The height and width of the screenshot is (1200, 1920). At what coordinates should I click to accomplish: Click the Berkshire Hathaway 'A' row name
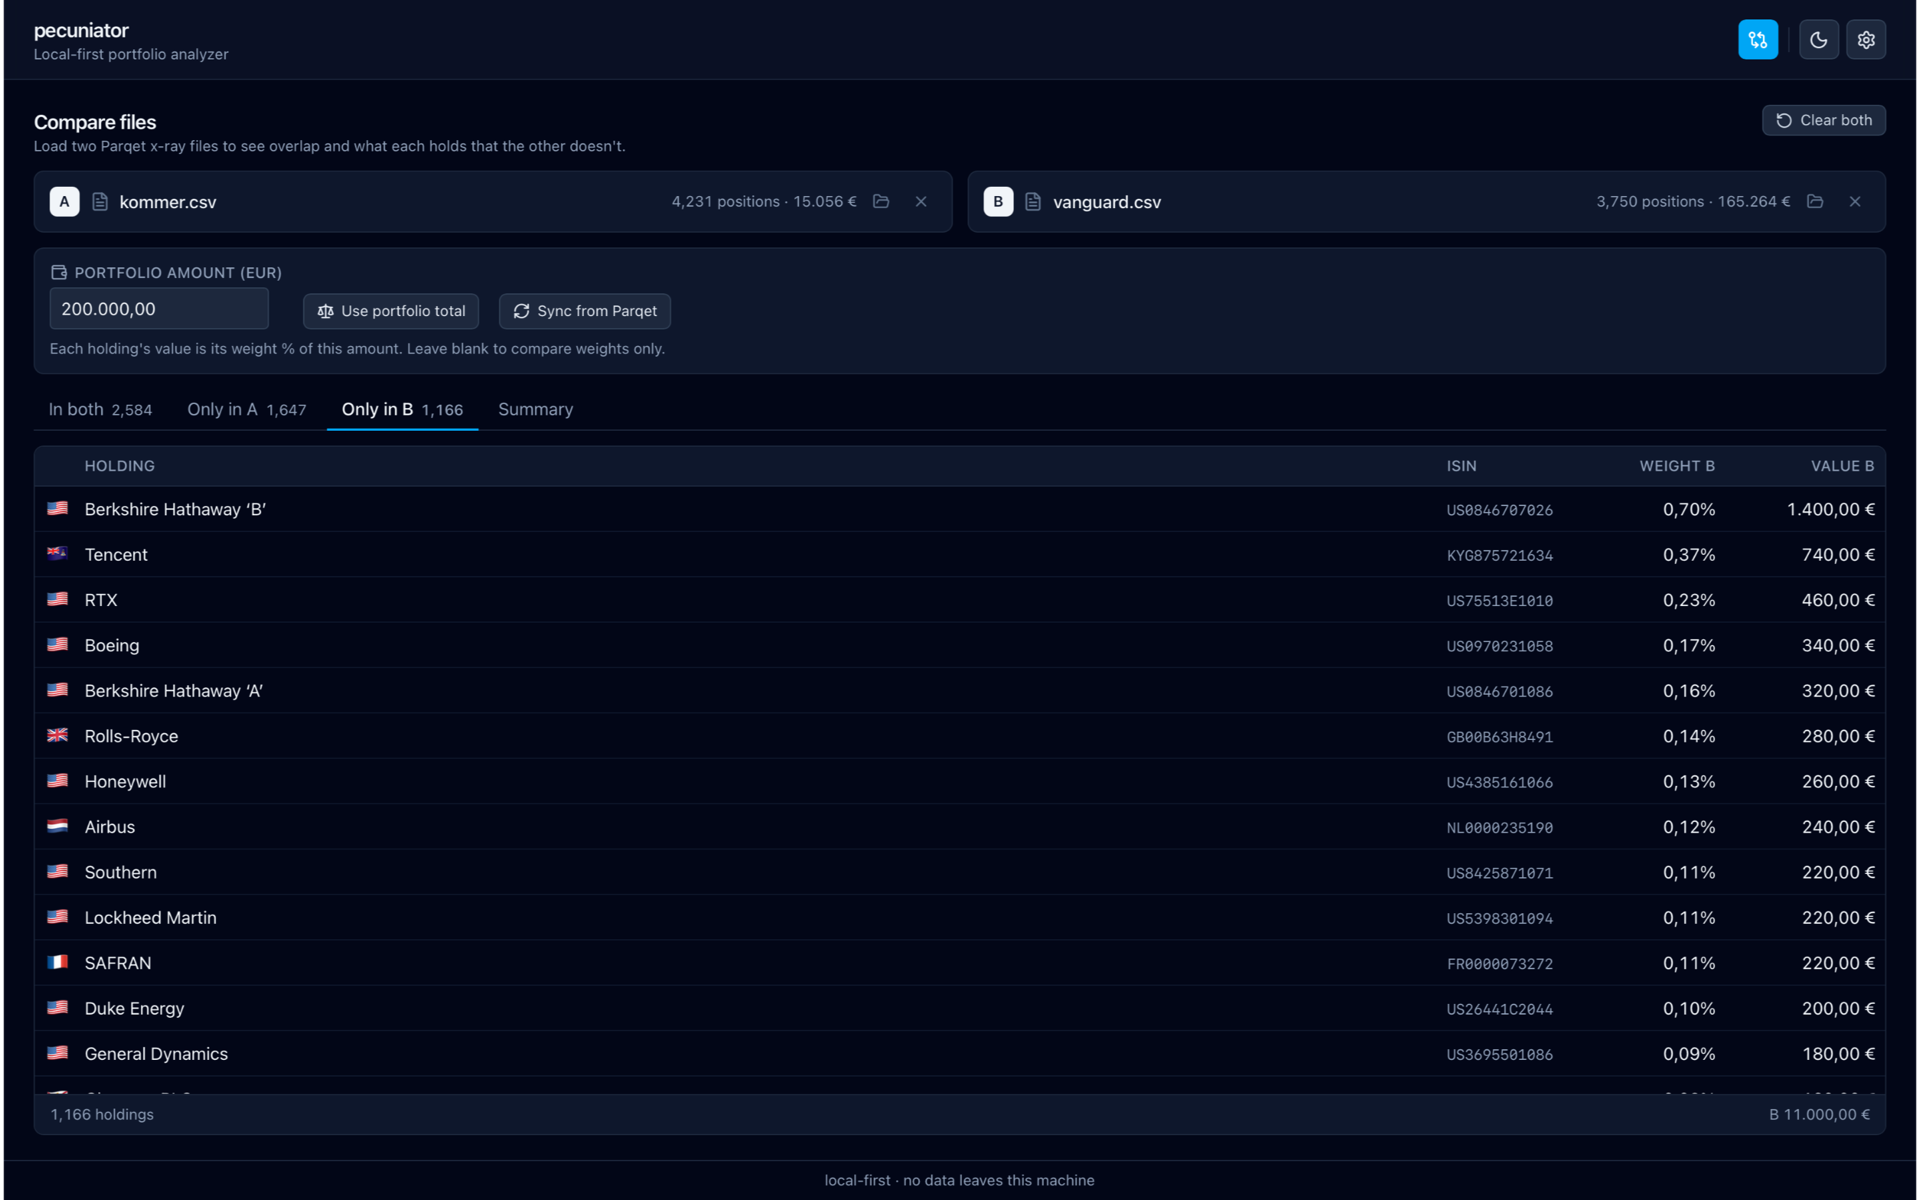pos(174,691)
